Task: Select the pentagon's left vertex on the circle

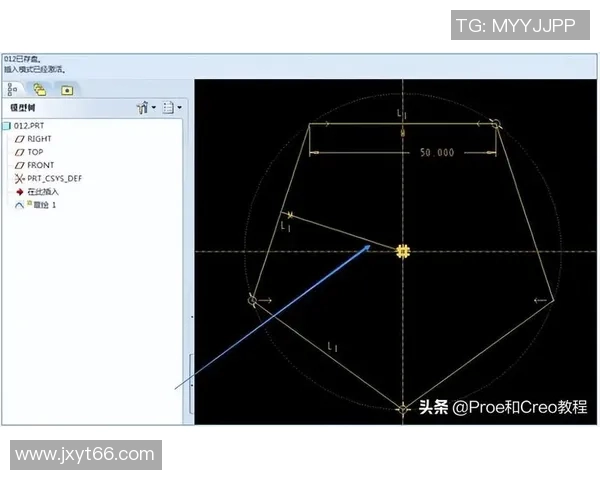Action: [252, 300]
